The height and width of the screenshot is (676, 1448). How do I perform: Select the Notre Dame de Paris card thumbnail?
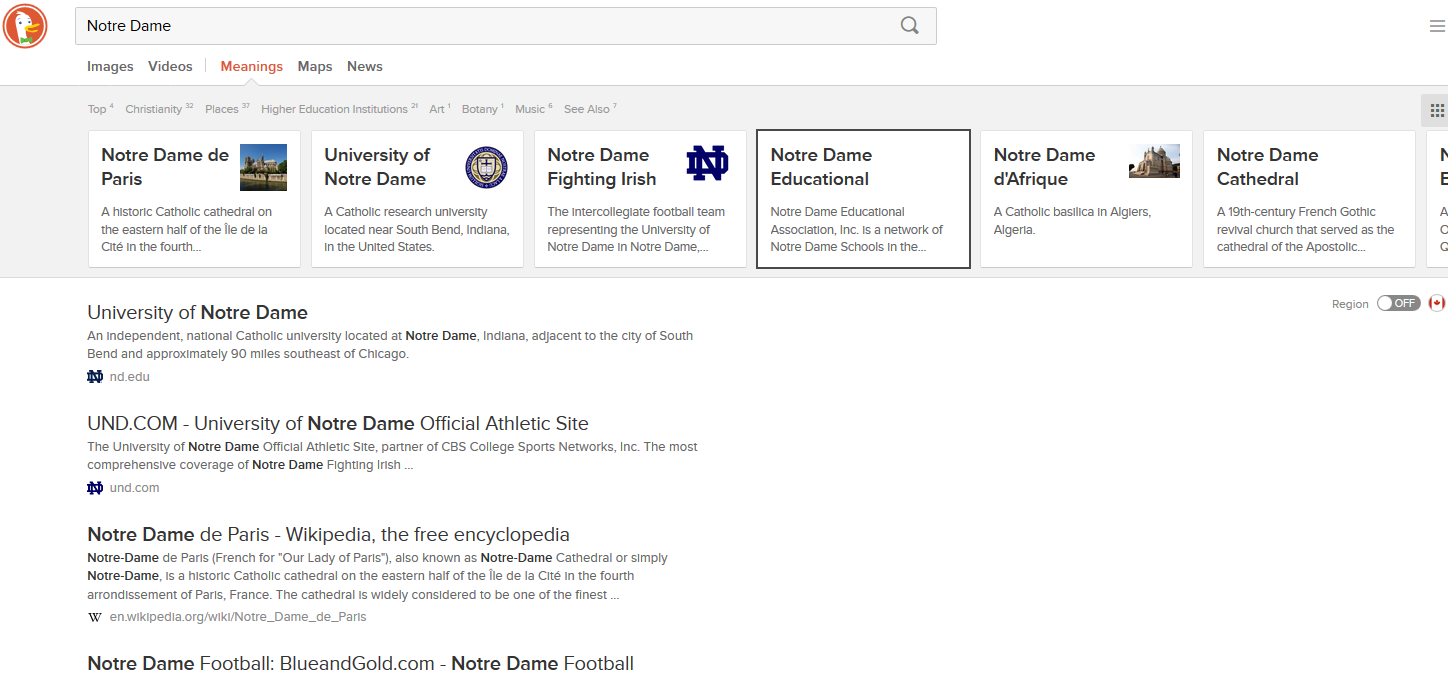(263, 167)
